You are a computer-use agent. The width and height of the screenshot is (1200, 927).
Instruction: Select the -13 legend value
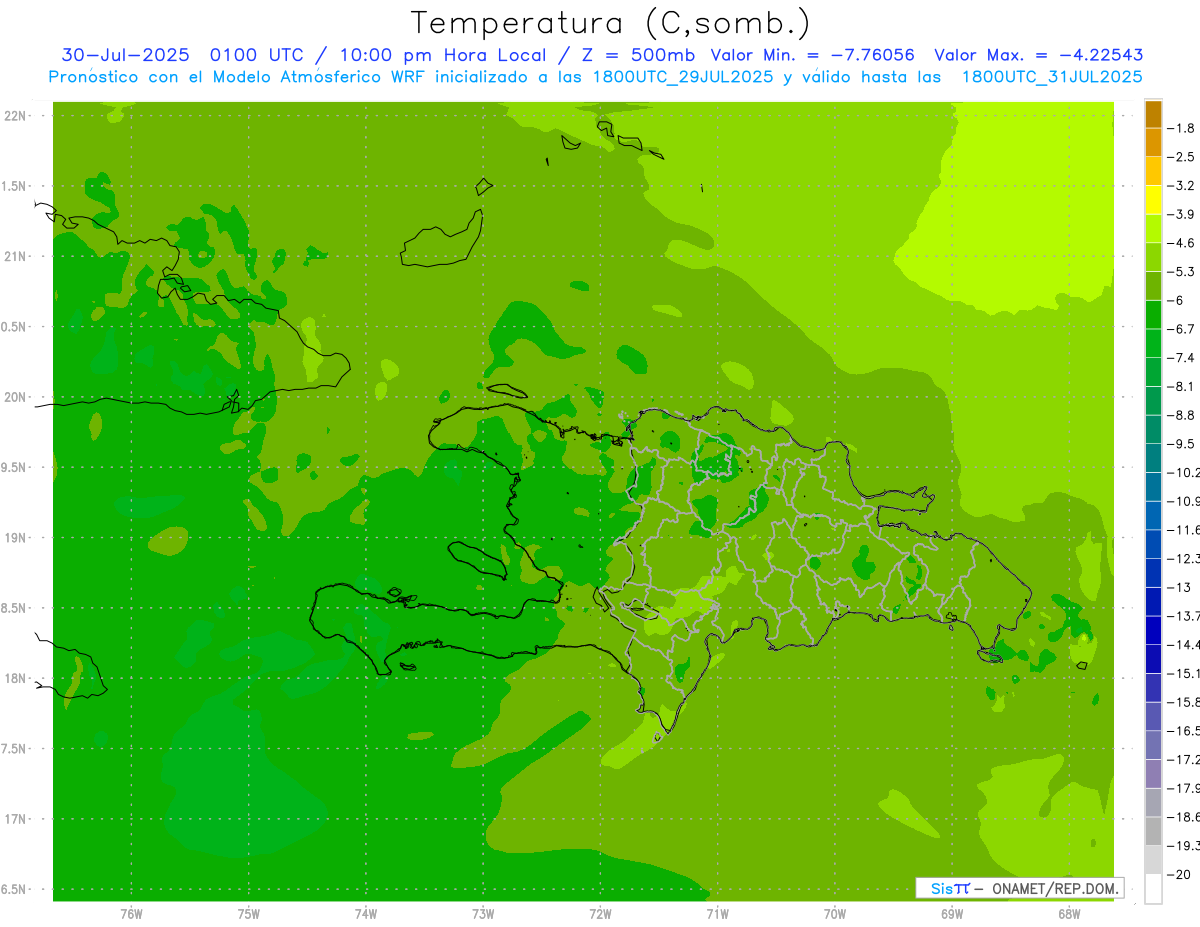[1181, 588]
